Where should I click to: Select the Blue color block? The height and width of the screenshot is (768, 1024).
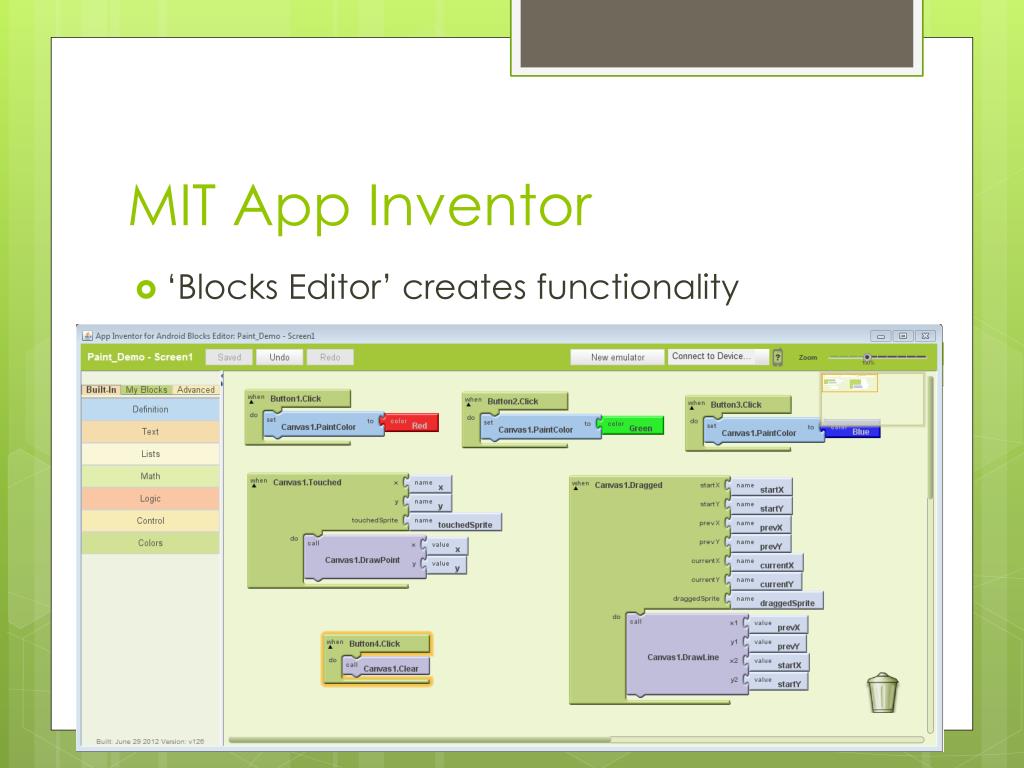pos(853,432)
